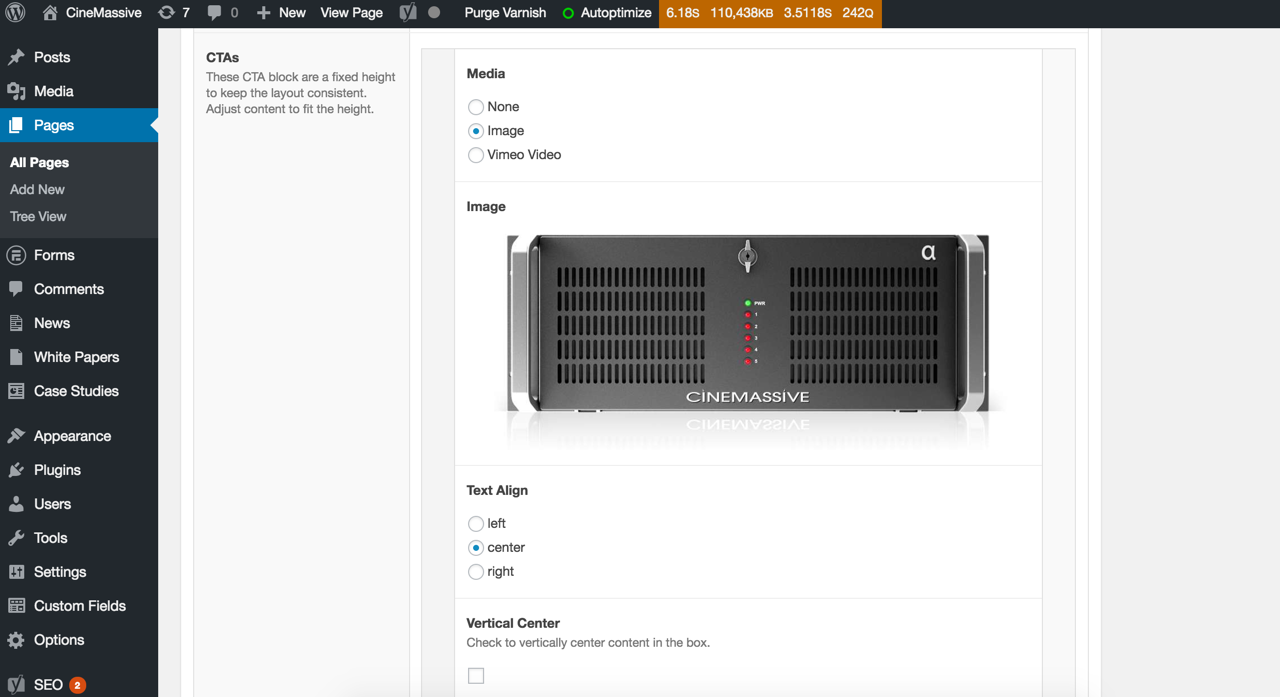Open the Autoptimize menu
This screenshot has height=697, width=1280.
[616, 13]
